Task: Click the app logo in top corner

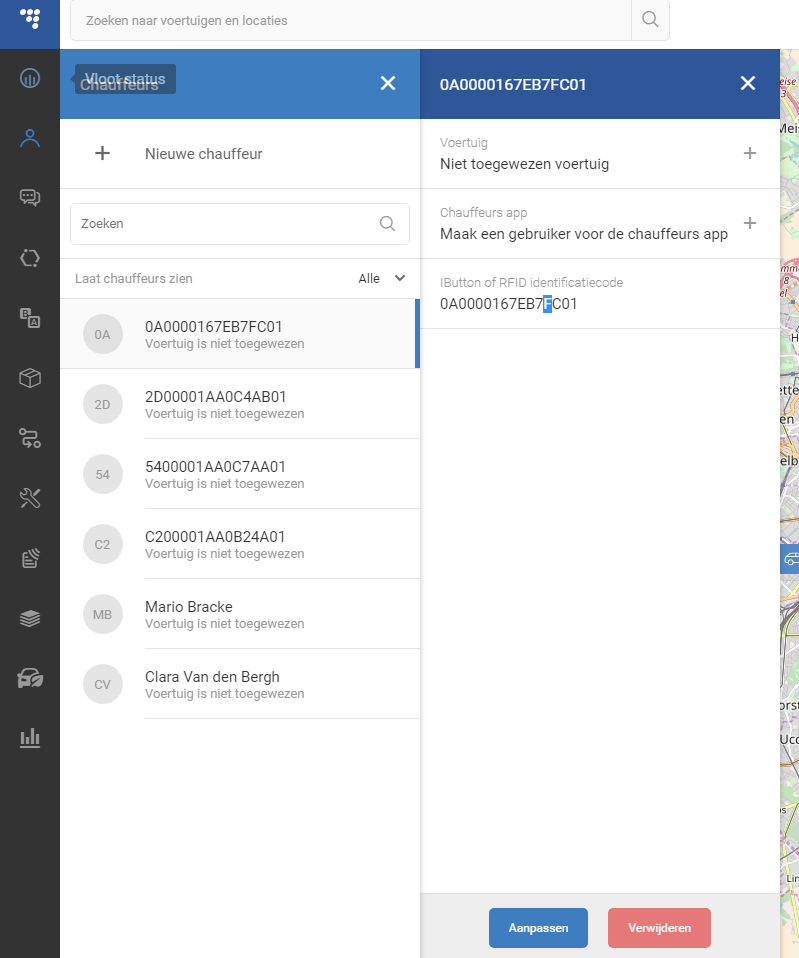Action: pos(30,19)
